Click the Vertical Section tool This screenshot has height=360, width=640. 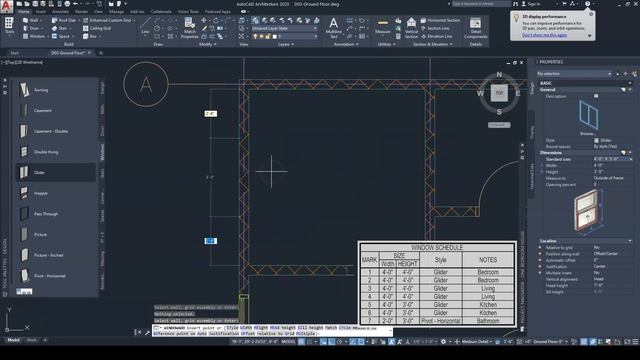(411, 28)
